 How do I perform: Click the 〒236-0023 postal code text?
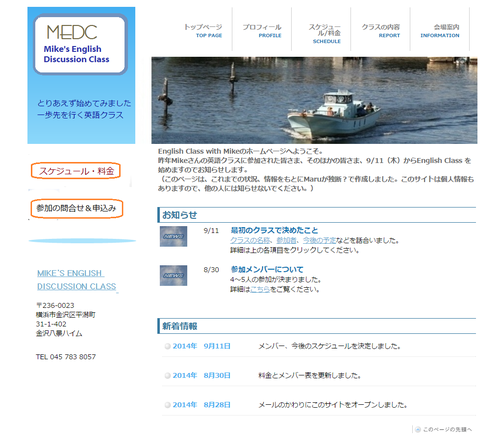(55, 305)
